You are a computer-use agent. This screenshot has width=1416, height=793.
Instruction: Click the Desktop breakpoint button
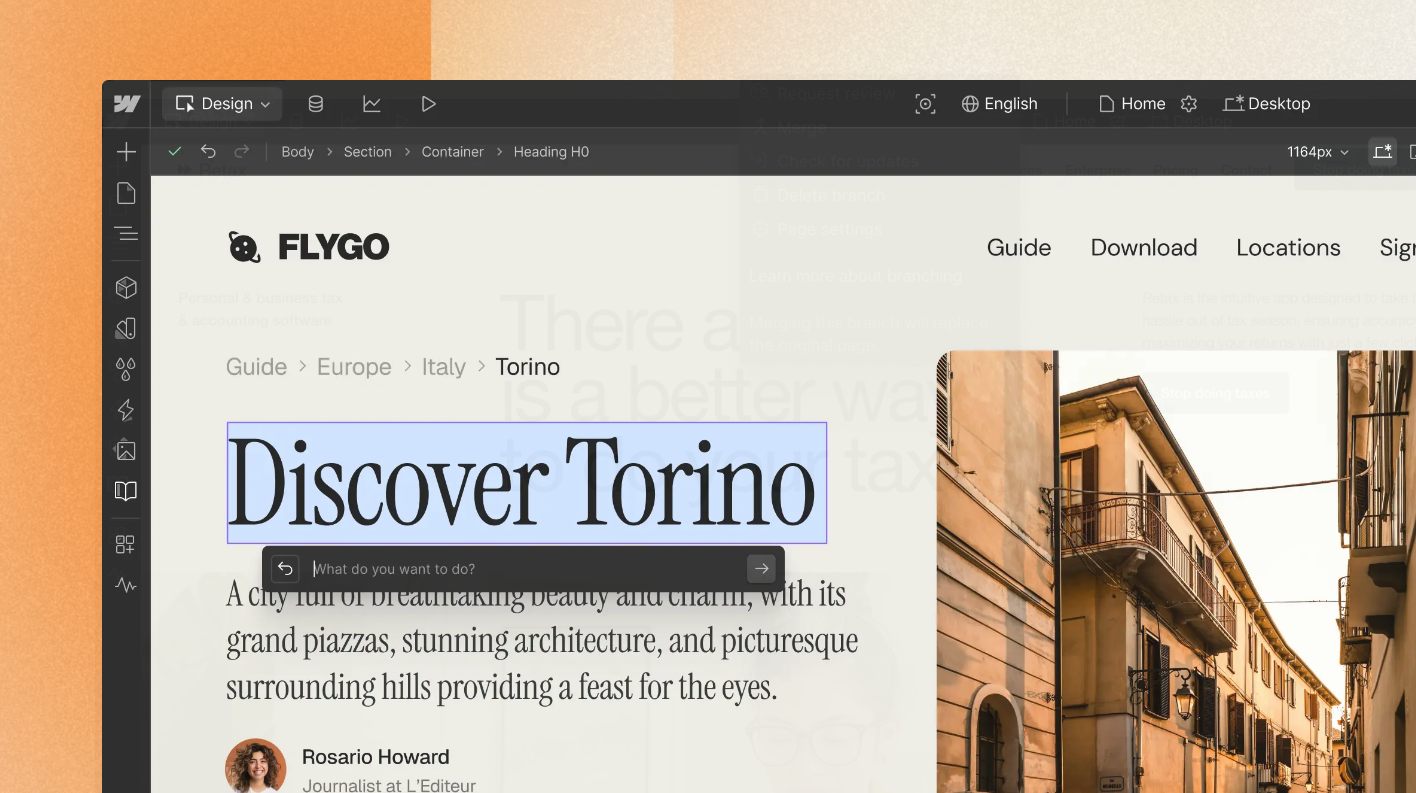(x=1266, y=104)
